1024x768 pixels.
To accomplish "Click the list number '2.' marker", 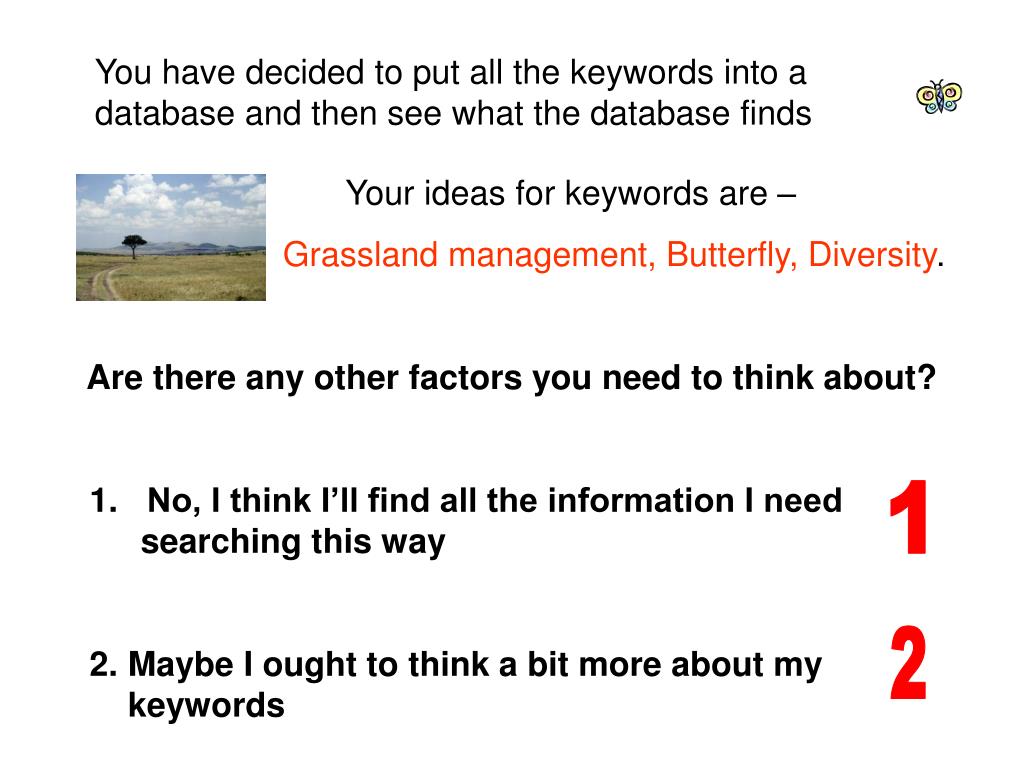I will pyautogui.click(x=103, y=665).
